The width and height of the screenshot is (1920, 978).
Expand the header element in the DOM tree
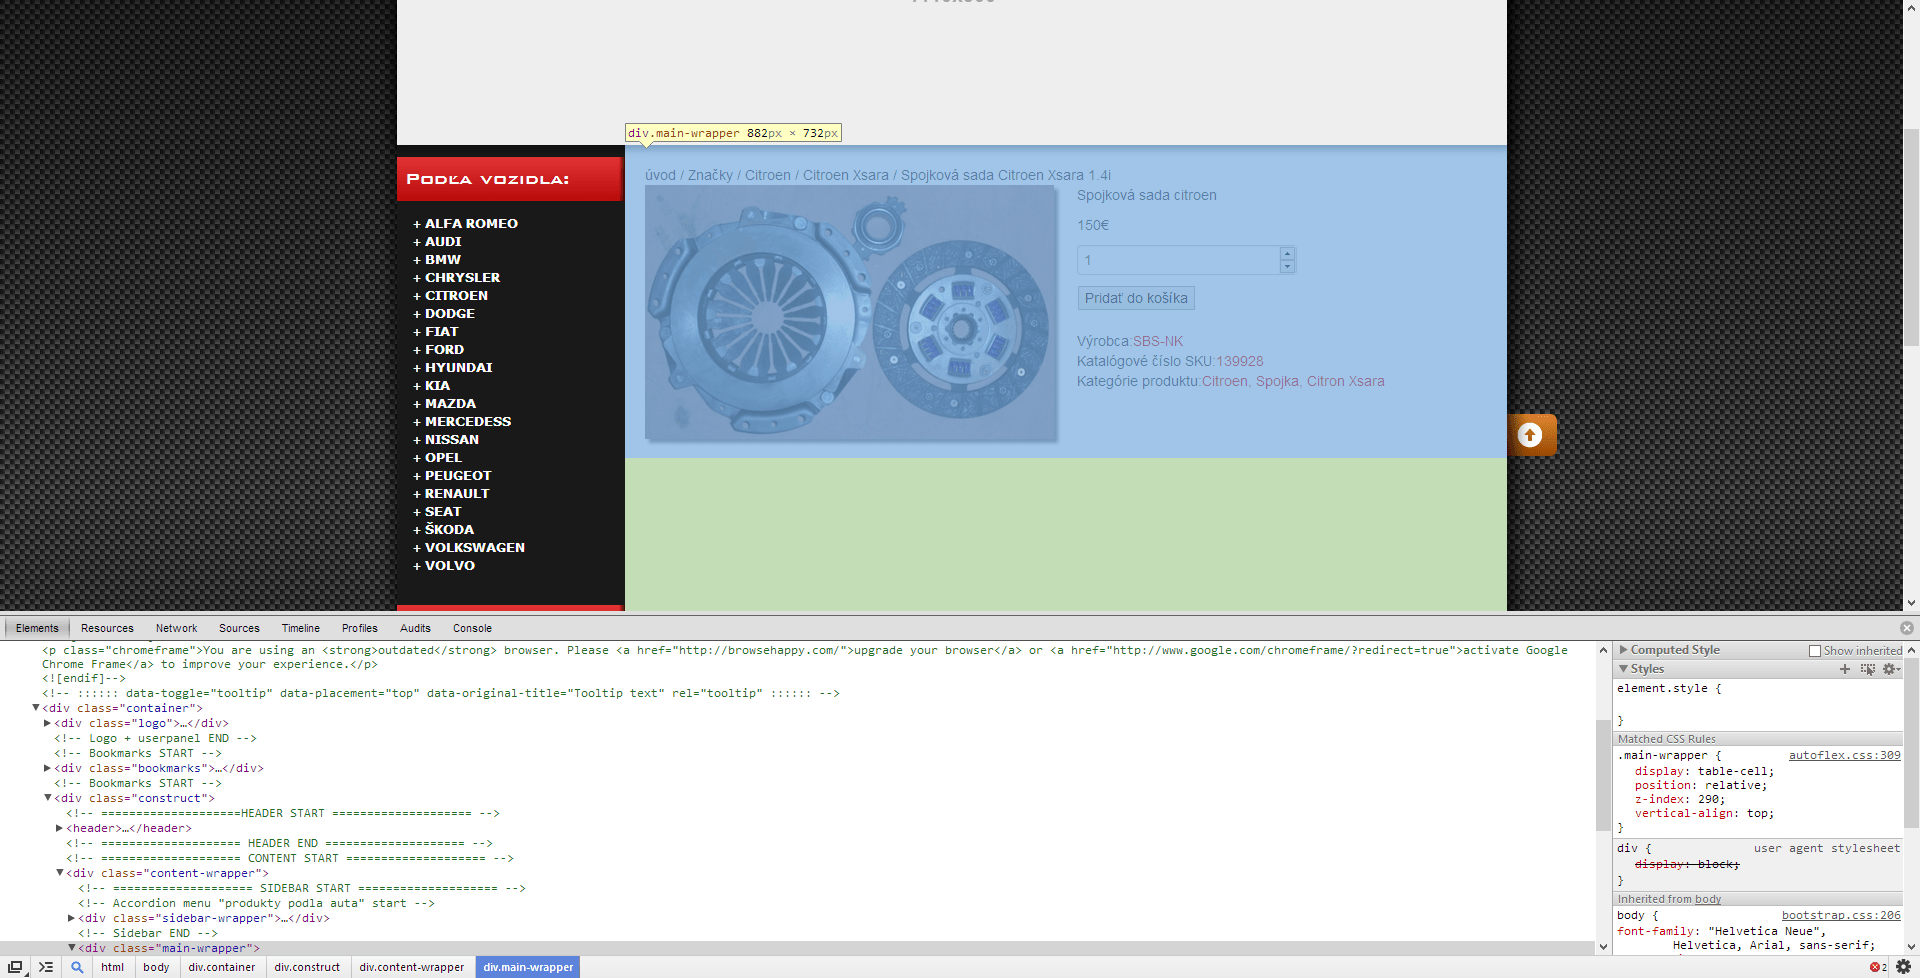click(x=58, y=828)
